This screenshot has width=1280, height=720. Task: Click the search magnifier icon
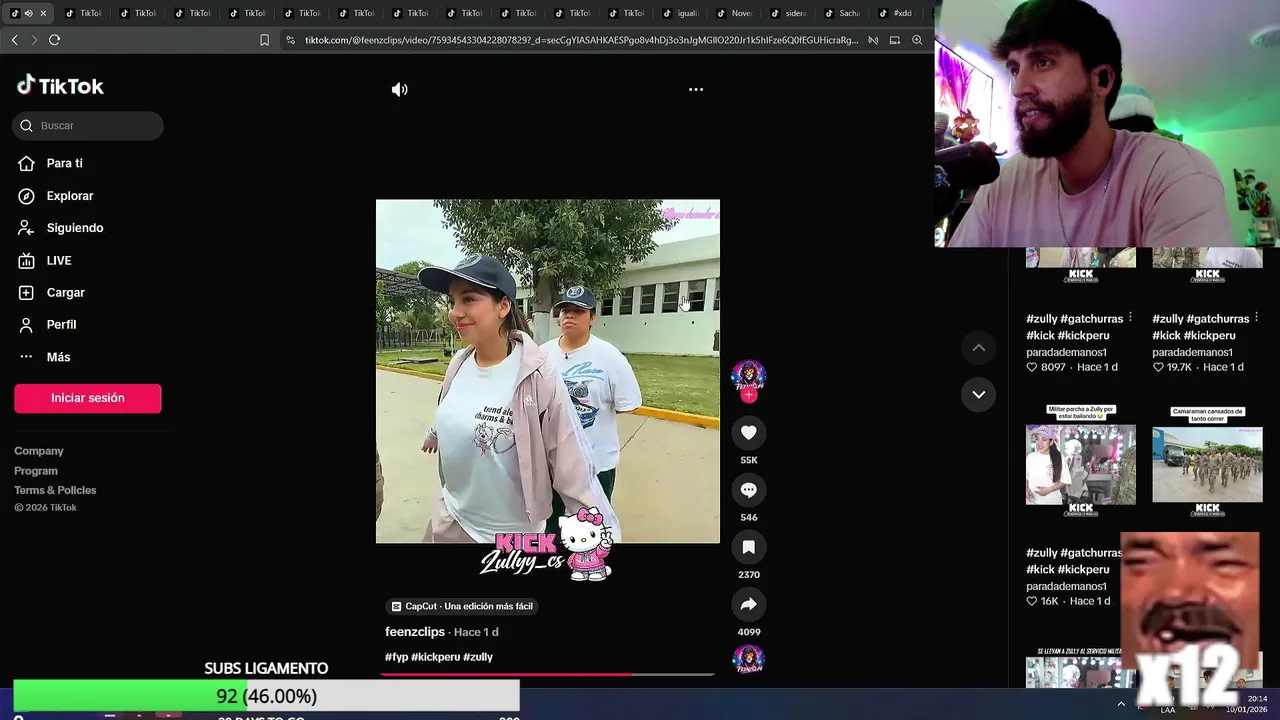[26, 126]
